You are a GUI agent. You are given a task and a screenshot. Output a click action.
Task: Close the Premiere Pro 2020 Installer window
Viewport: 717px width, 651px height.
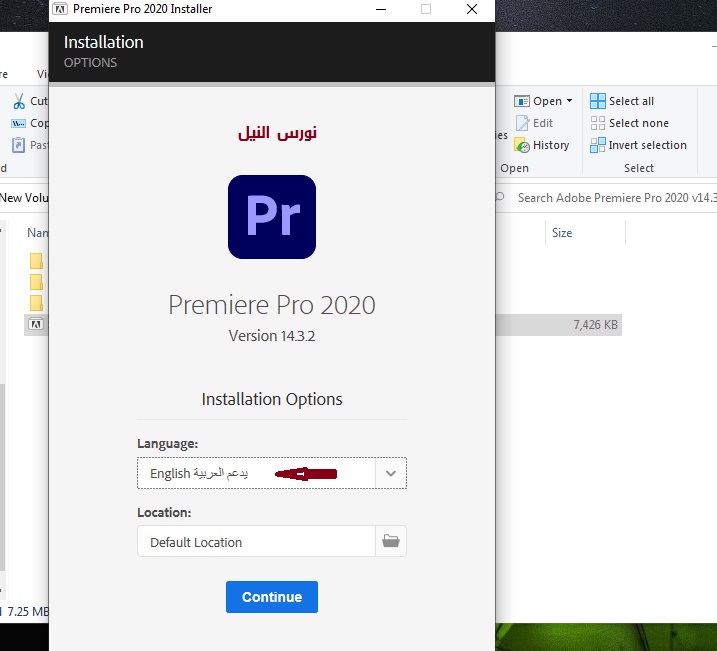point(472,9)
